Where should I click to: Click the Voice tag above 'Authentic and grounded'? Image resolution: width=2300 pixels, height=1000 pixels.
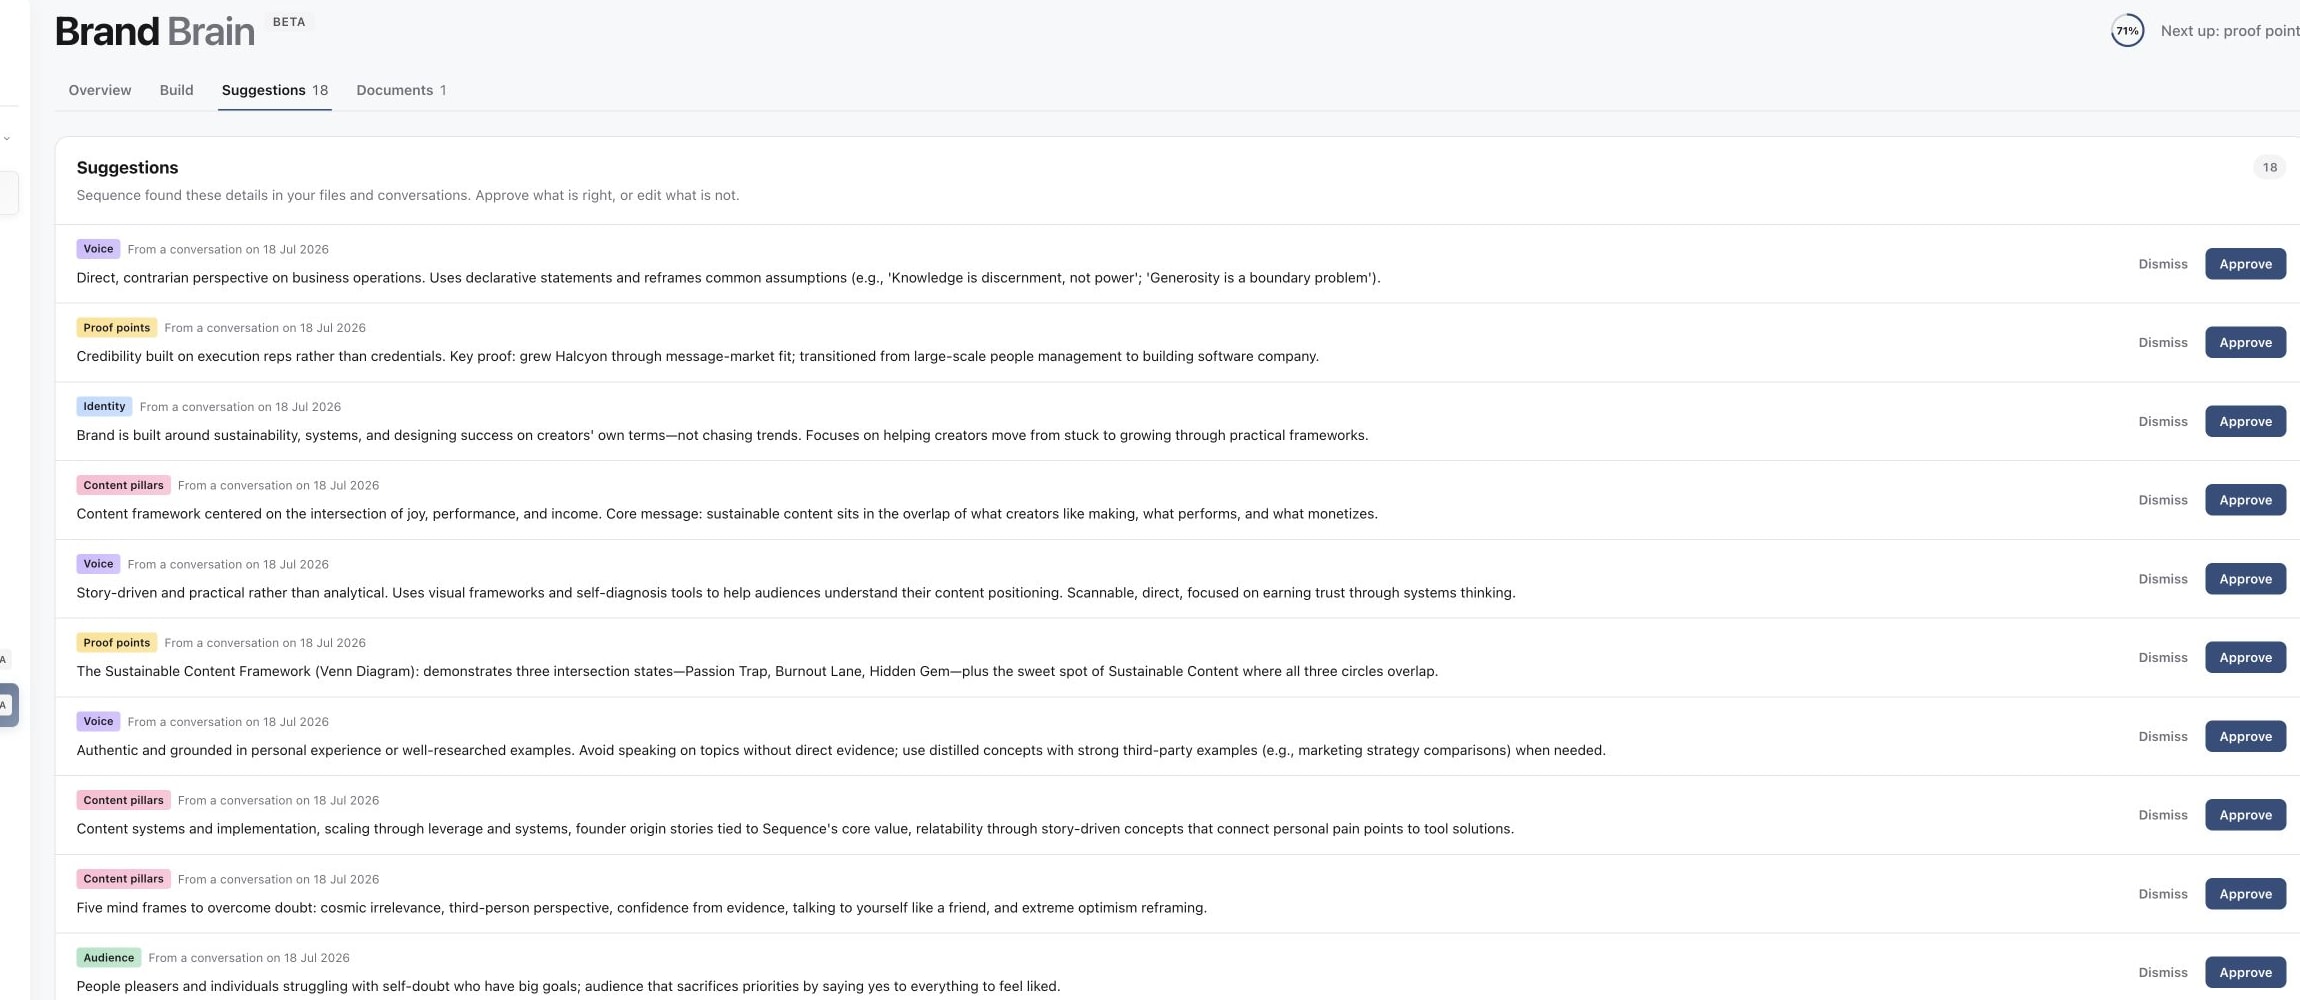point(98,721)
